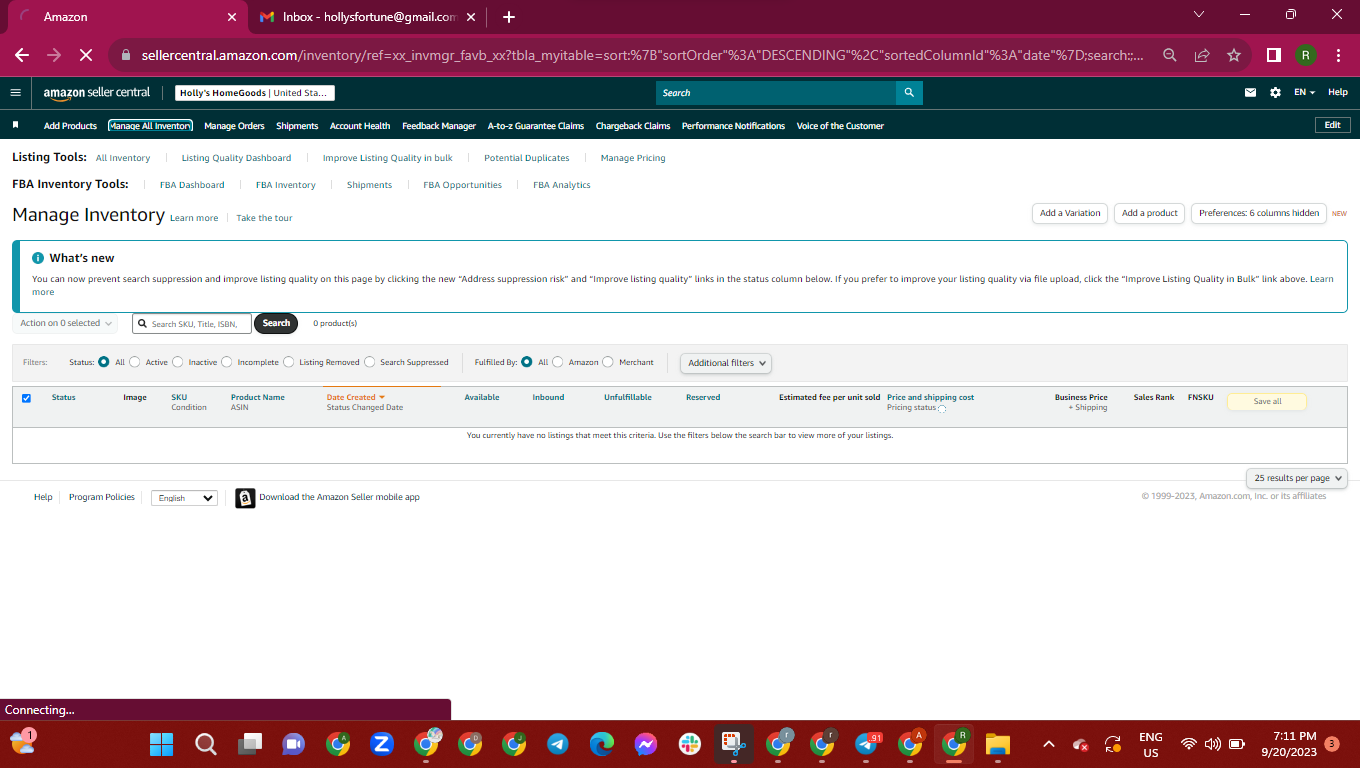Viewport: 1360px width, 768px height.
Task: Select the Incomplete status filter
Action: [x=227, y=362]
